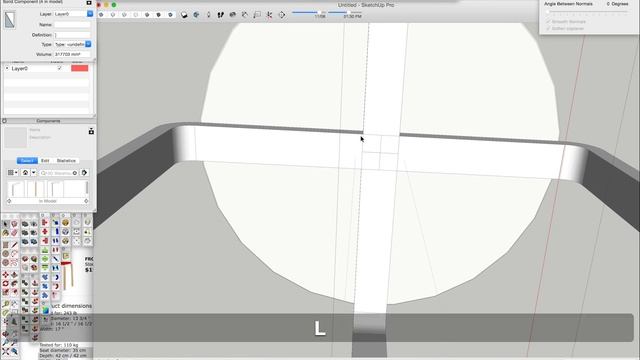Activate the Walk footprints tool
The height and width of the screenshot is (360, 640).
220,15
